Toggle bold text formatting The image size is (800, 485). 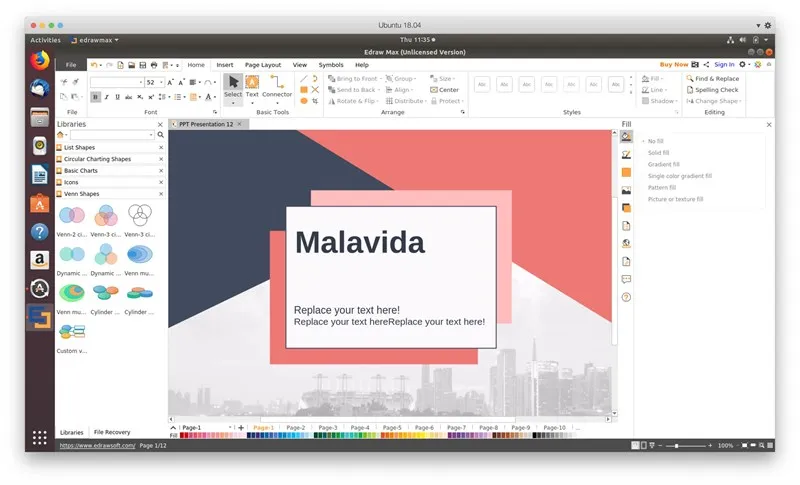point(96,98)
